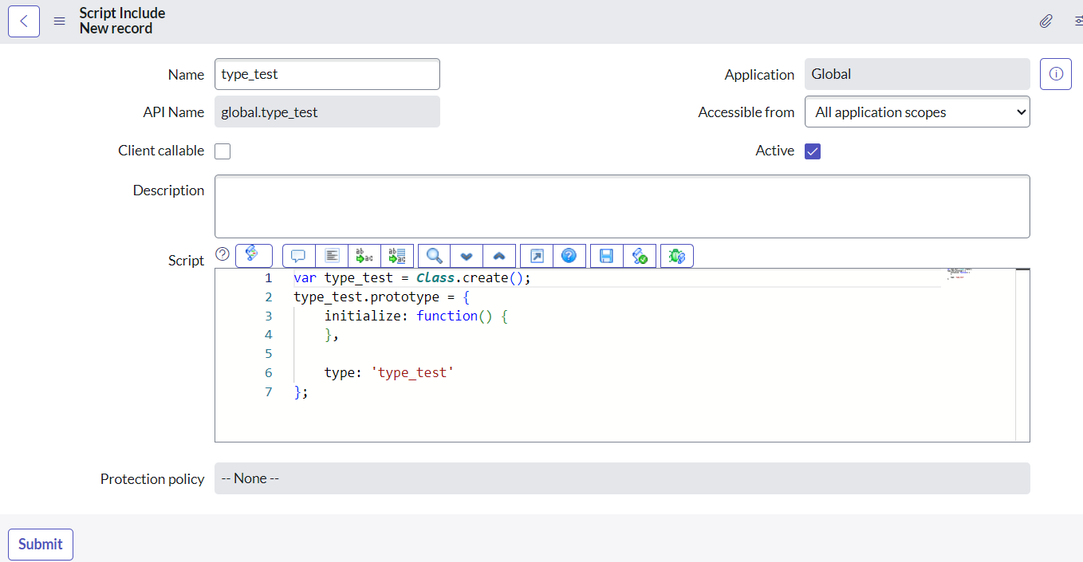Click the 'Script' field label
Image resolution: width=1083 pixels, height=562 pixels.
click(186, 260)
